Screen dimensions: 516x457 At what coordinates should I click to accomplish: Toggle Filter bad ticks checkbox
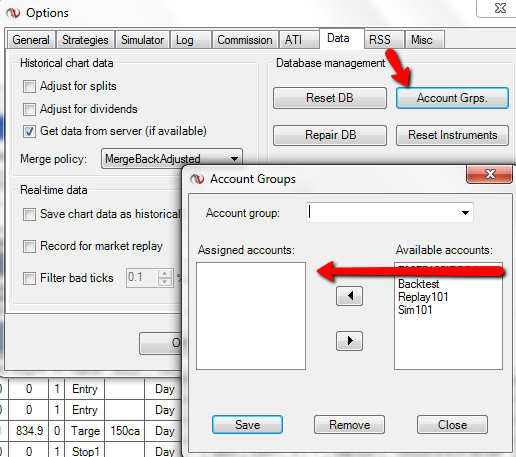(x=29, y=278)
